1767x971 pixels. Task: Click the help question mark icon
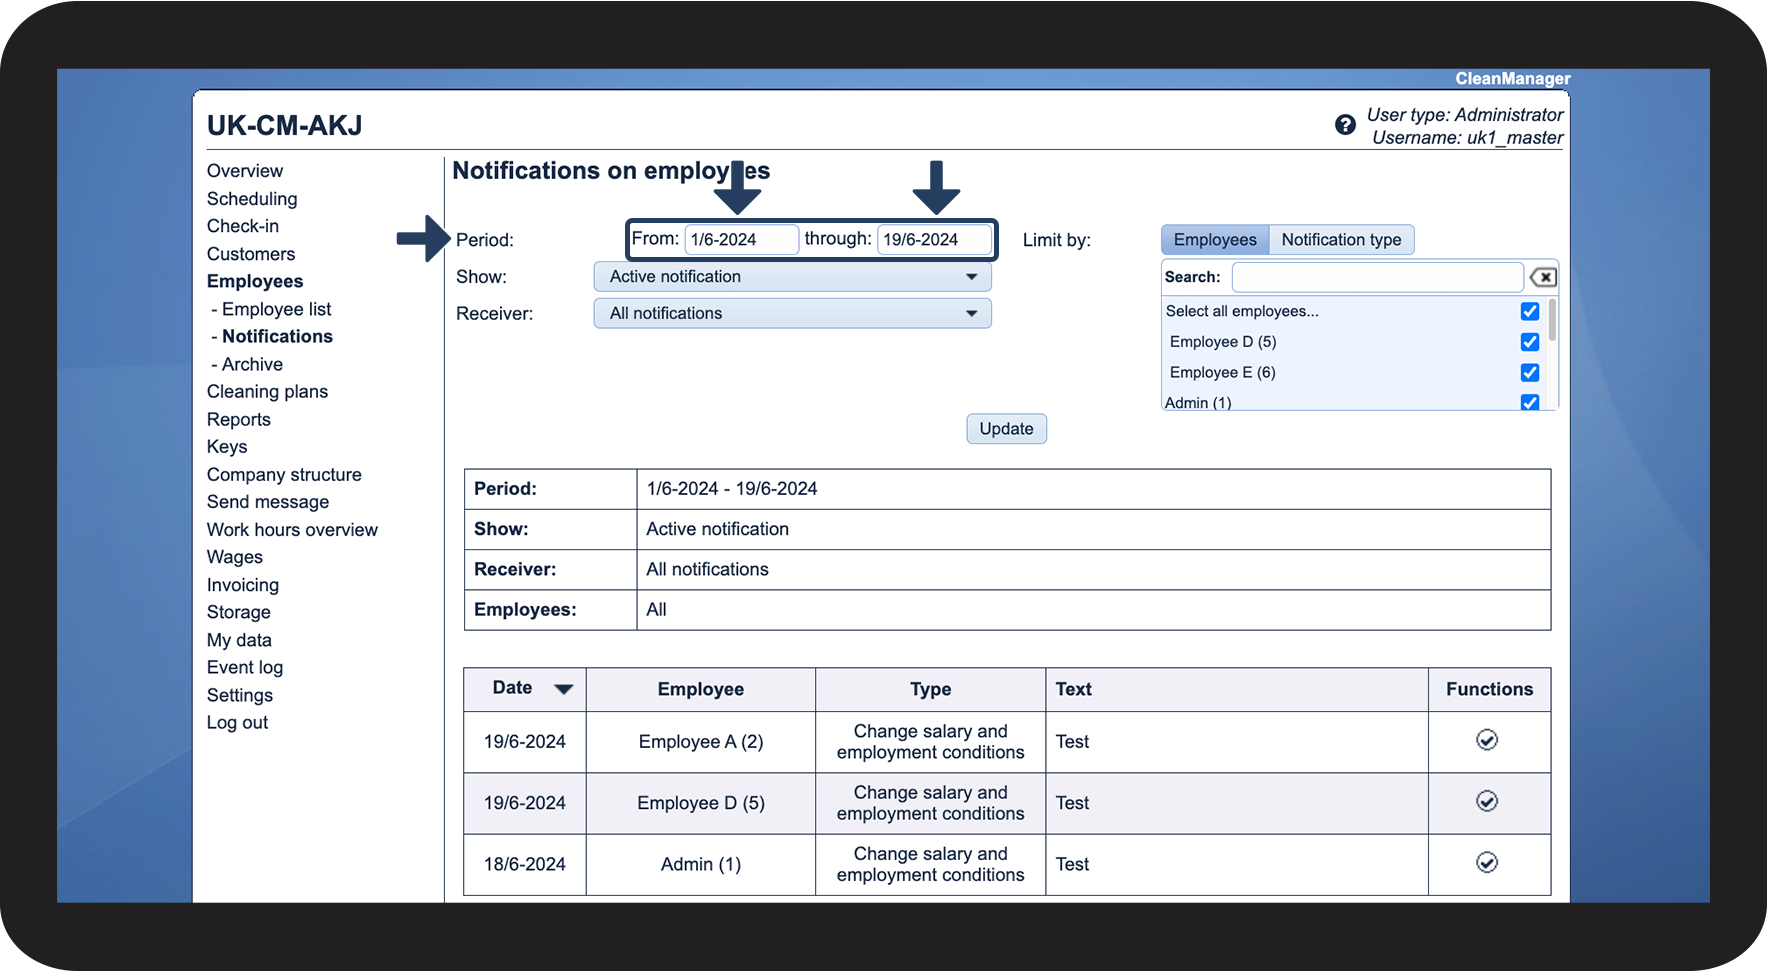point(1345,125)
